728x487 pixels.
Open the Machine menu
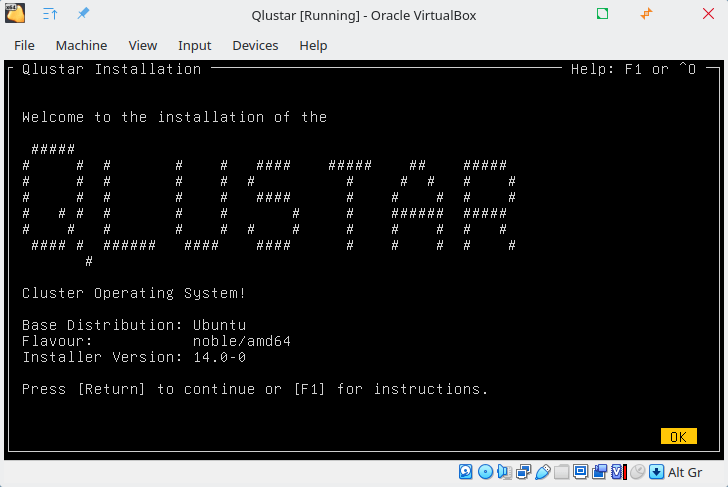click(81, 45)
